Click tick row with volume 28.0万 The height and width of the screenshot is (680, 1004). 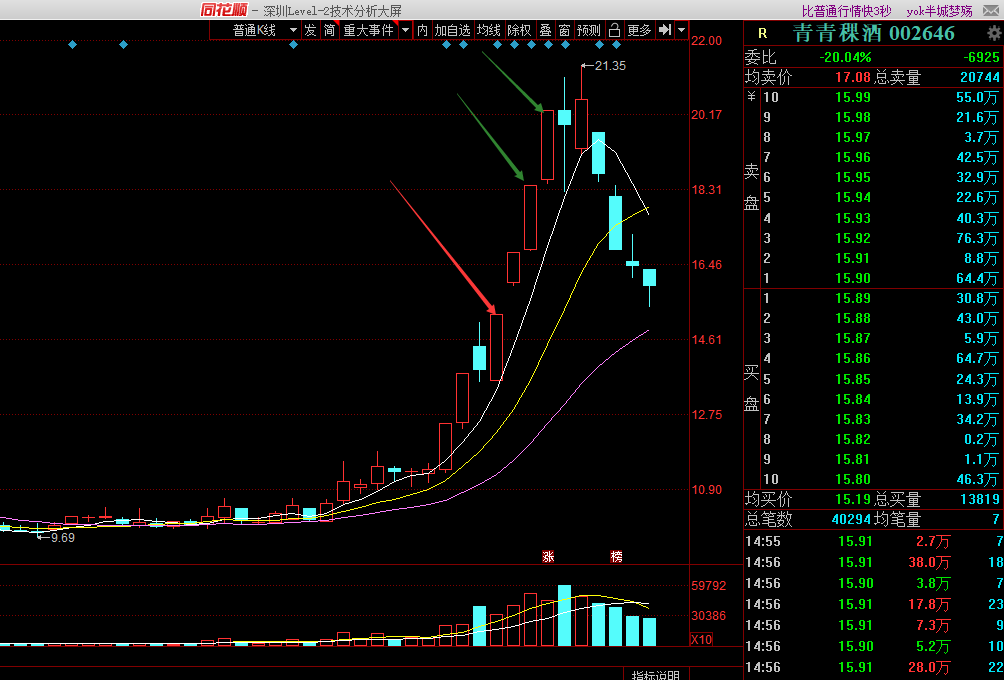pos(873,667)
